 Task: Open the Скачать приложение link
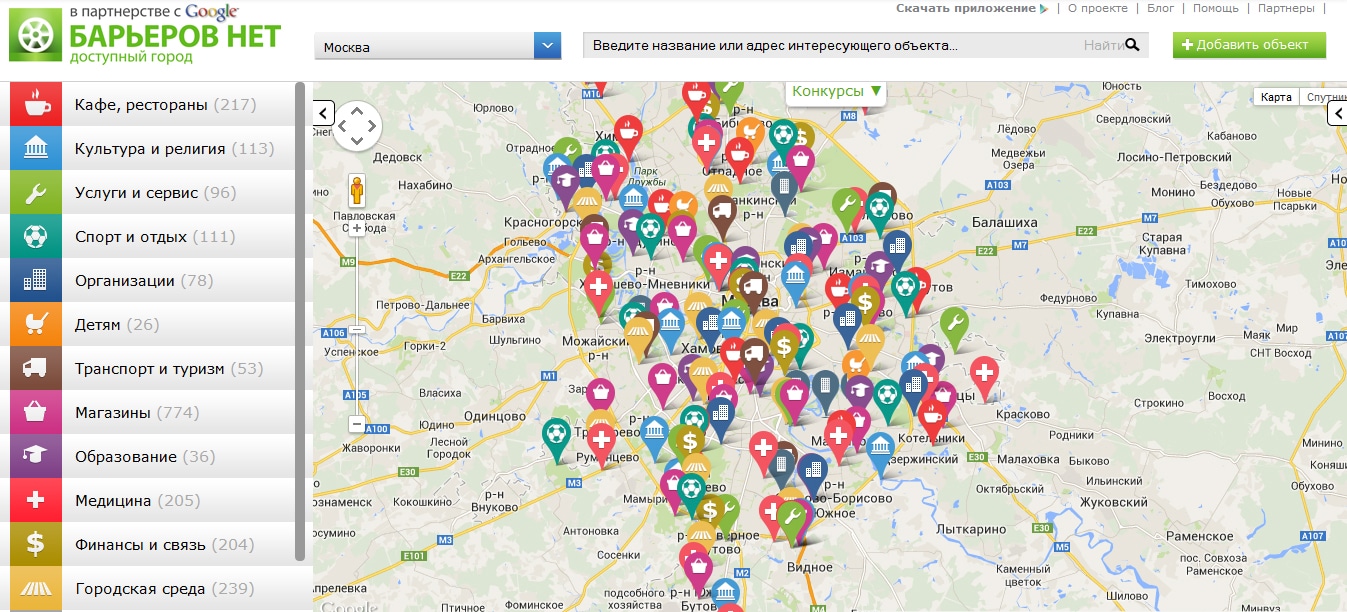[x=971, y=8]
